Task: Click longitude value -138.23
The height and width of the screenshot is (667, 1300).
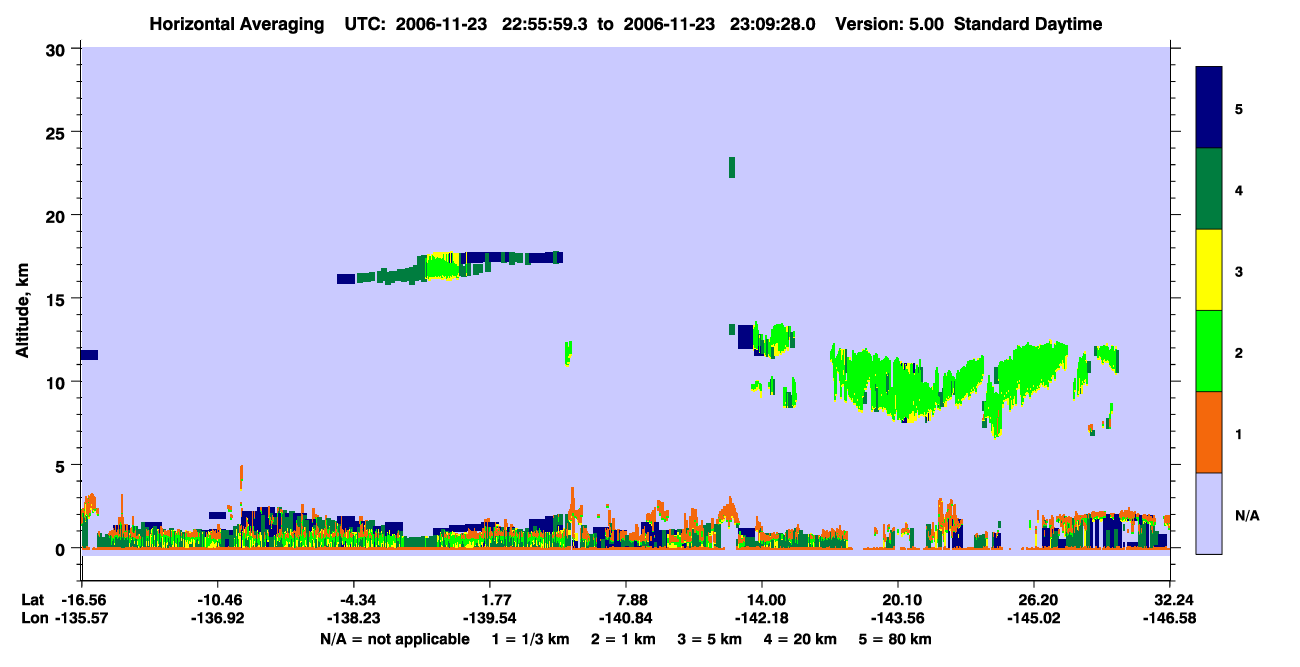Action: (x=354, y=618)
